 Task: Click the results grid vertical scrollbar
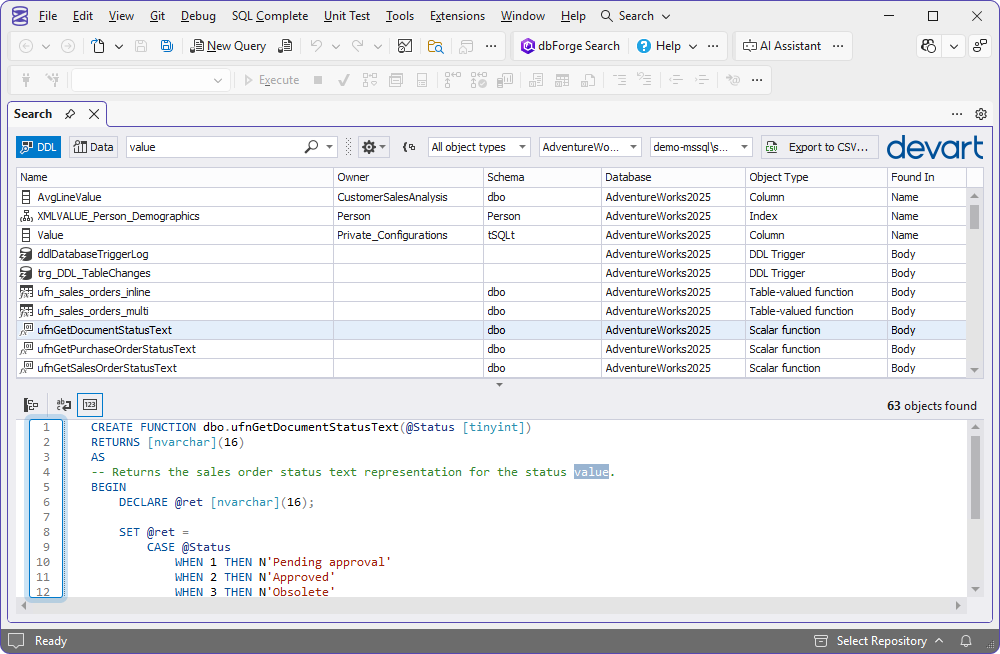coord(974,283)
